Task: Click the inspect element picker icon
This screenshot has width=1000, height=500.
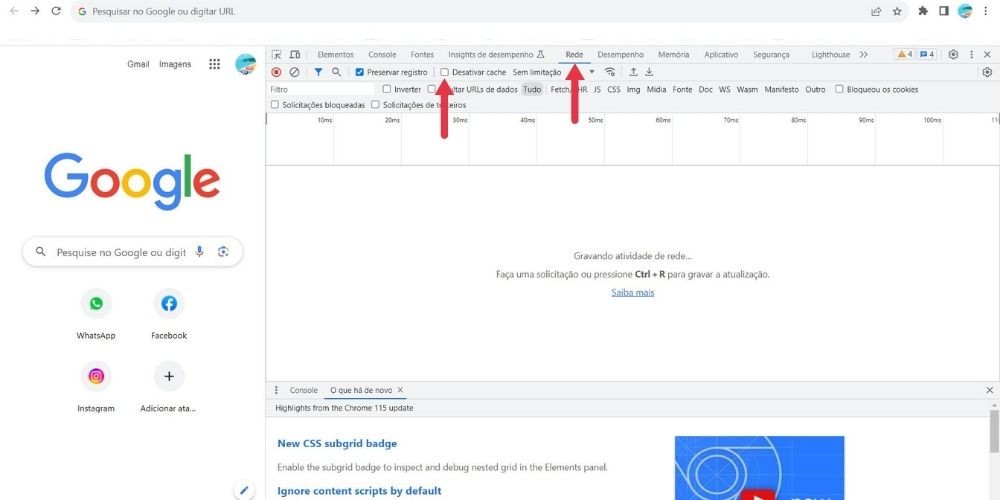Action: [x=276, y=55]
